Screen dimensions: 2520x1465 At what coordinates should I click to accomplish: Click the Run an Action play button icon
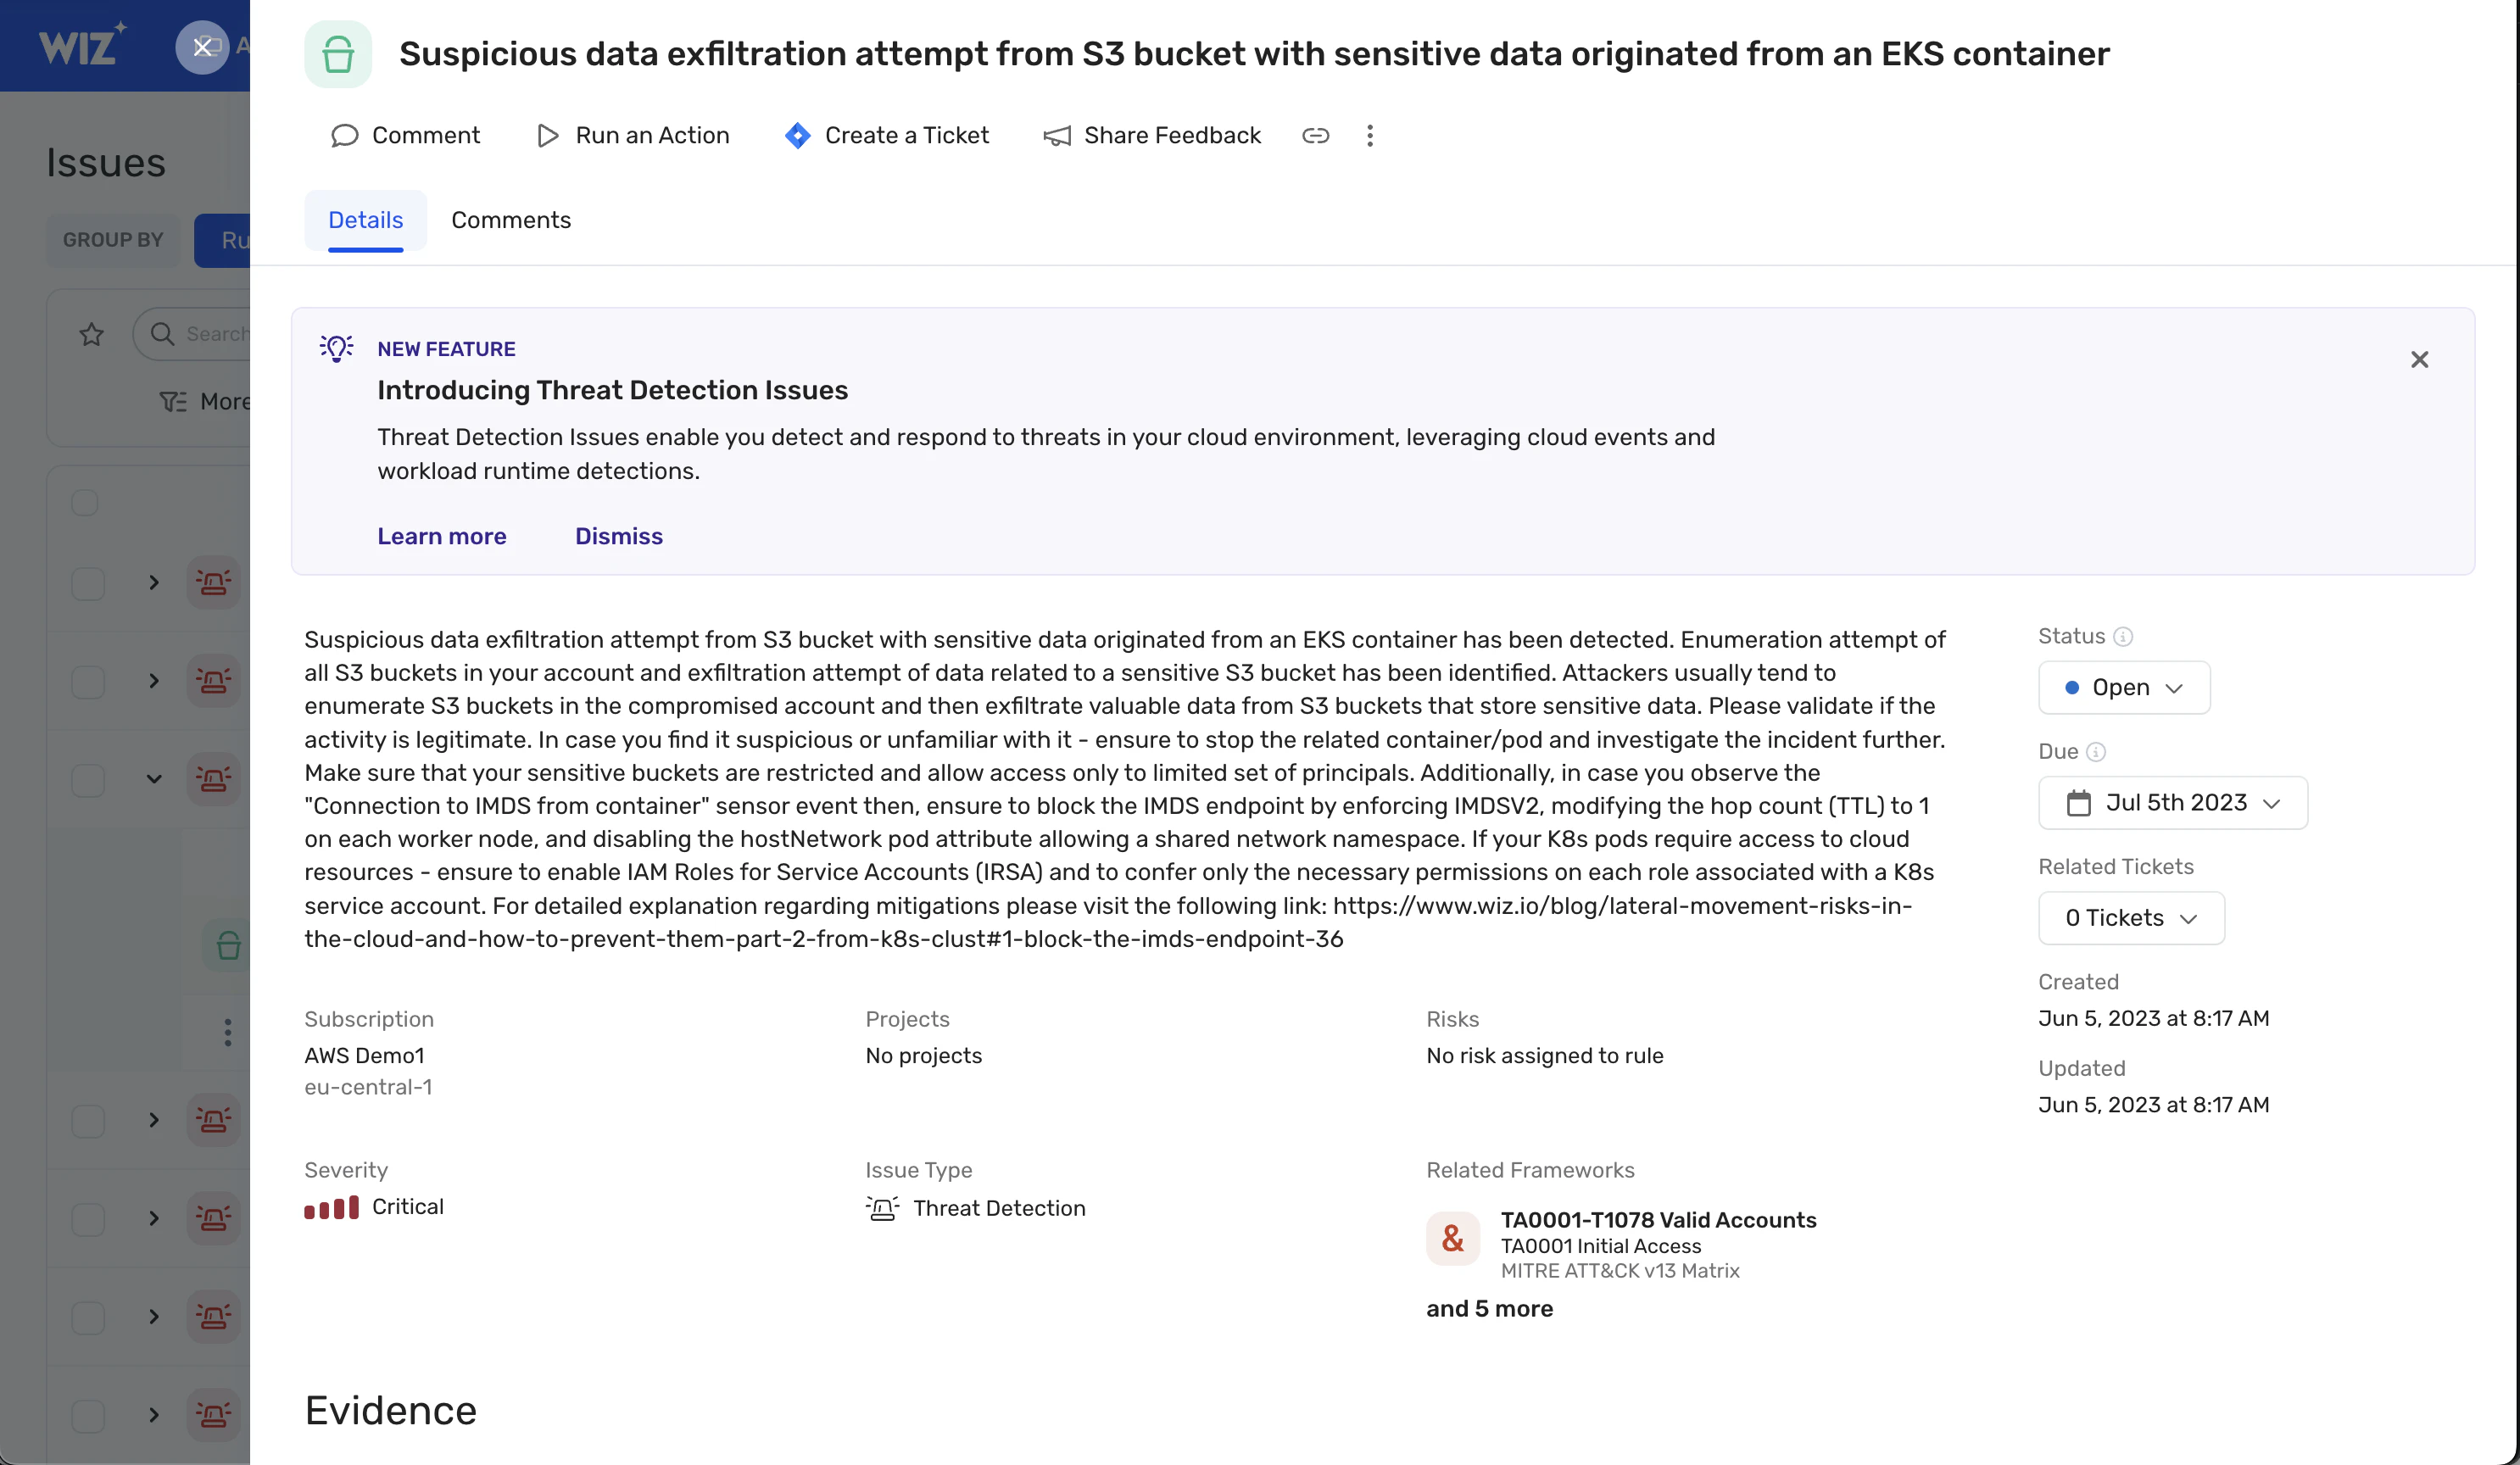coord(548,134)
